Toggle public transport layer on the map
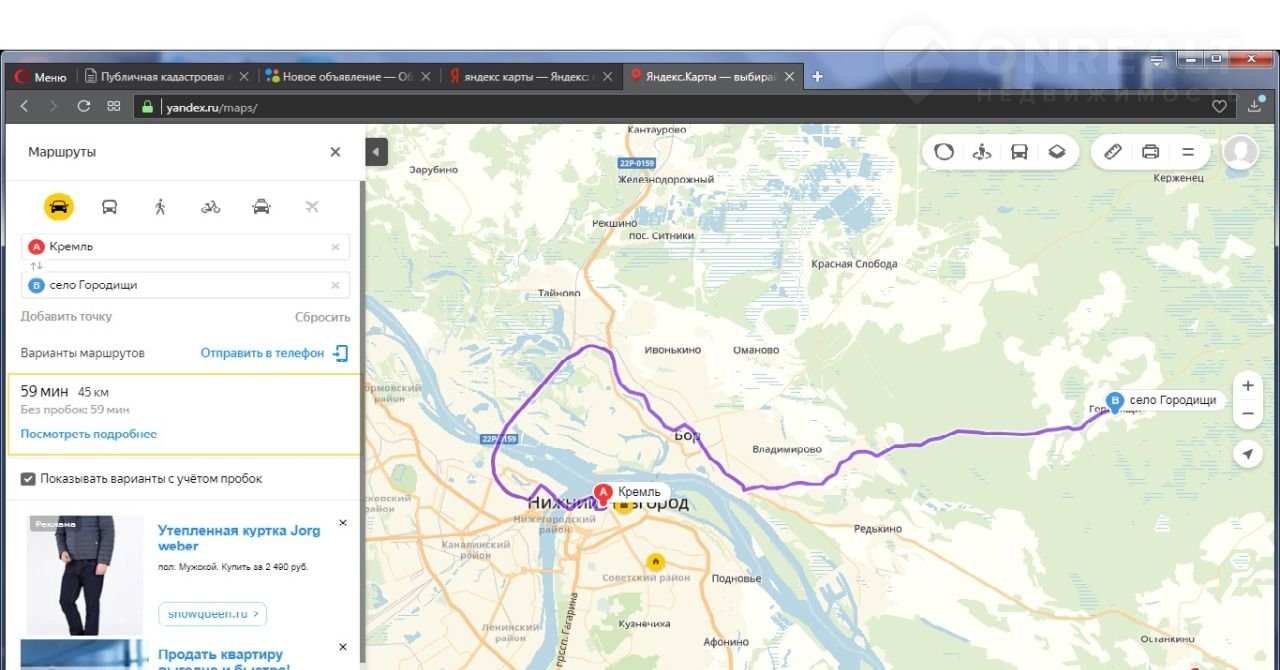Screen dimensions: 1280x670 coord(1019,152)
